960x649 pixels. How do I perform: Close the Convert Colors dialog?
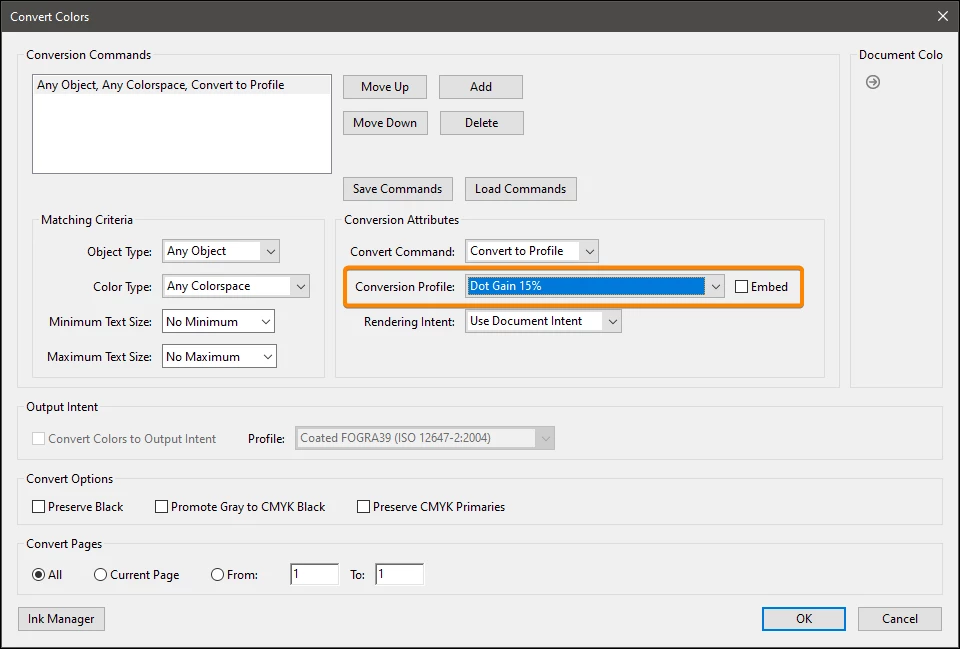click(943, 17)
